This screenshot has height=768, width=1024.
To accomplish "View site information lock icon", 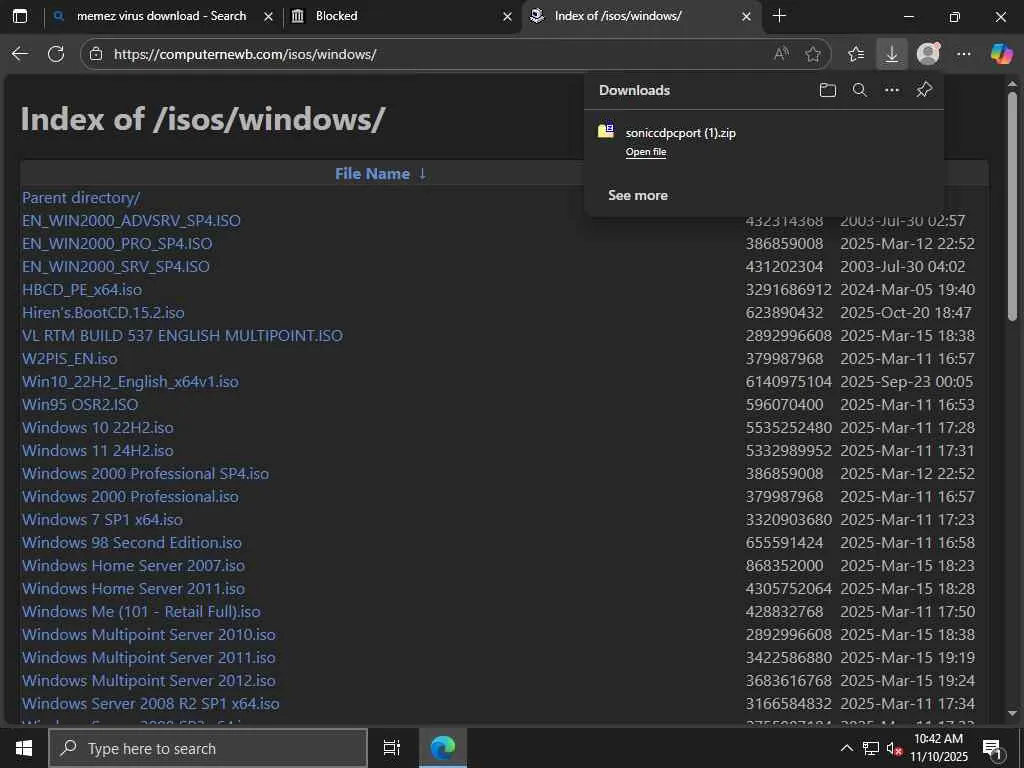I will tap(96, 54).
